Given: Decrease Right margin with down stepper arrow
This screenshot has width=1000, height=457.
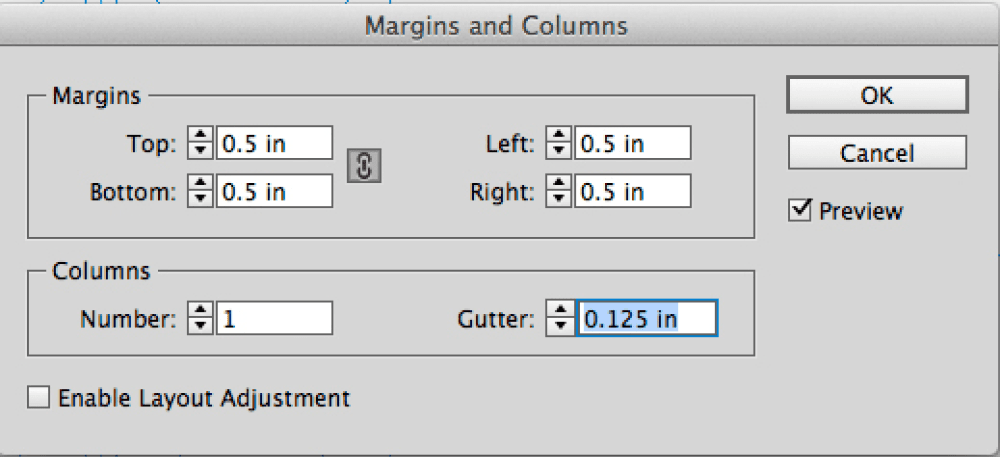Looking at the screenshot, I should click(559, 199).
